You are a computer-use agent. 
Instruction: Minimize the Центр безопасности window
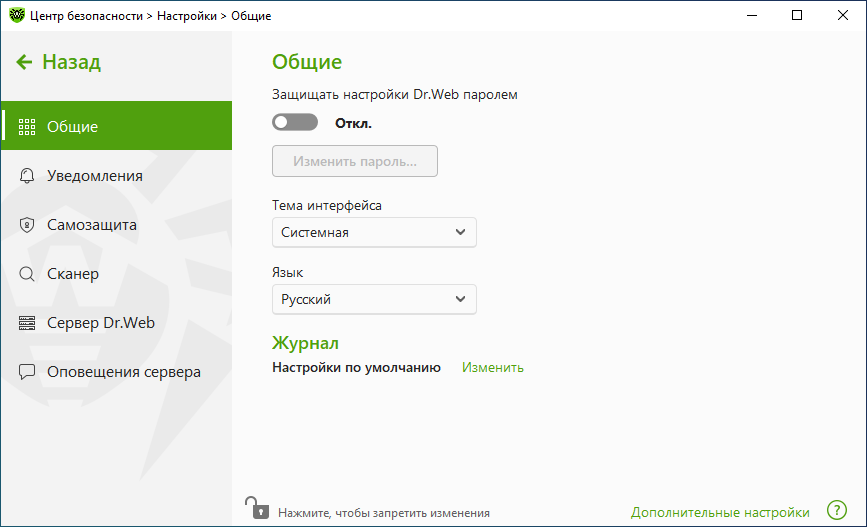pos(752,15)
